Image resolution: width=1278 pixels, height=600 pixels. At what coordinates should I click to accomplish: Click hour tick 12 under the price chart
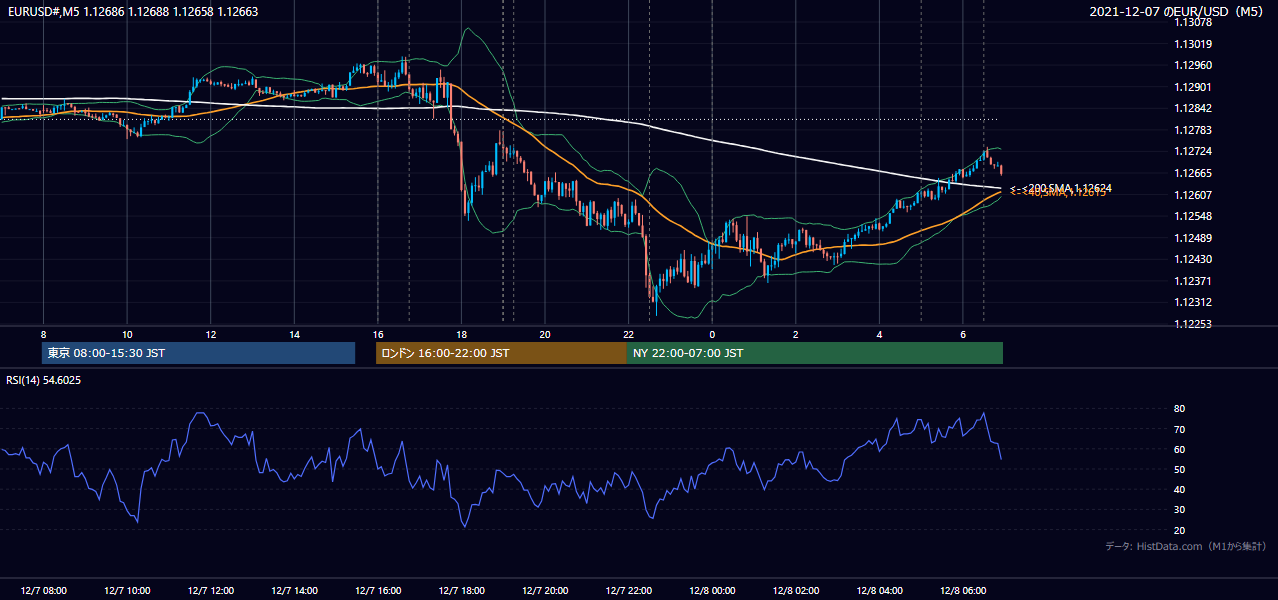tap(210, 334)
